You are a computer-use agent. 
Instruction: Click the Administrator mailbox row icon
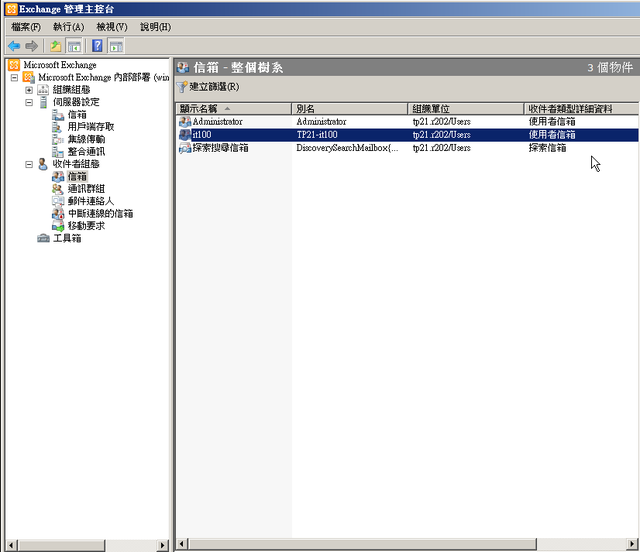185,122
